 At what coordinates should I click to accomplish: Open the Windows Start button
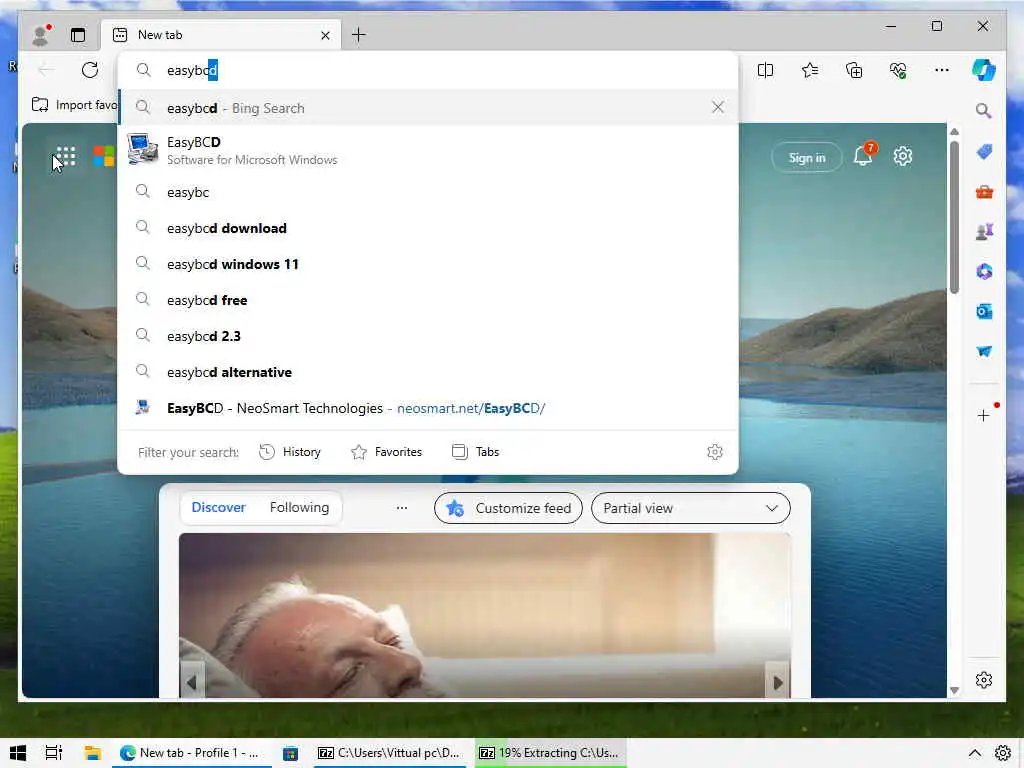tap(18, 753)
